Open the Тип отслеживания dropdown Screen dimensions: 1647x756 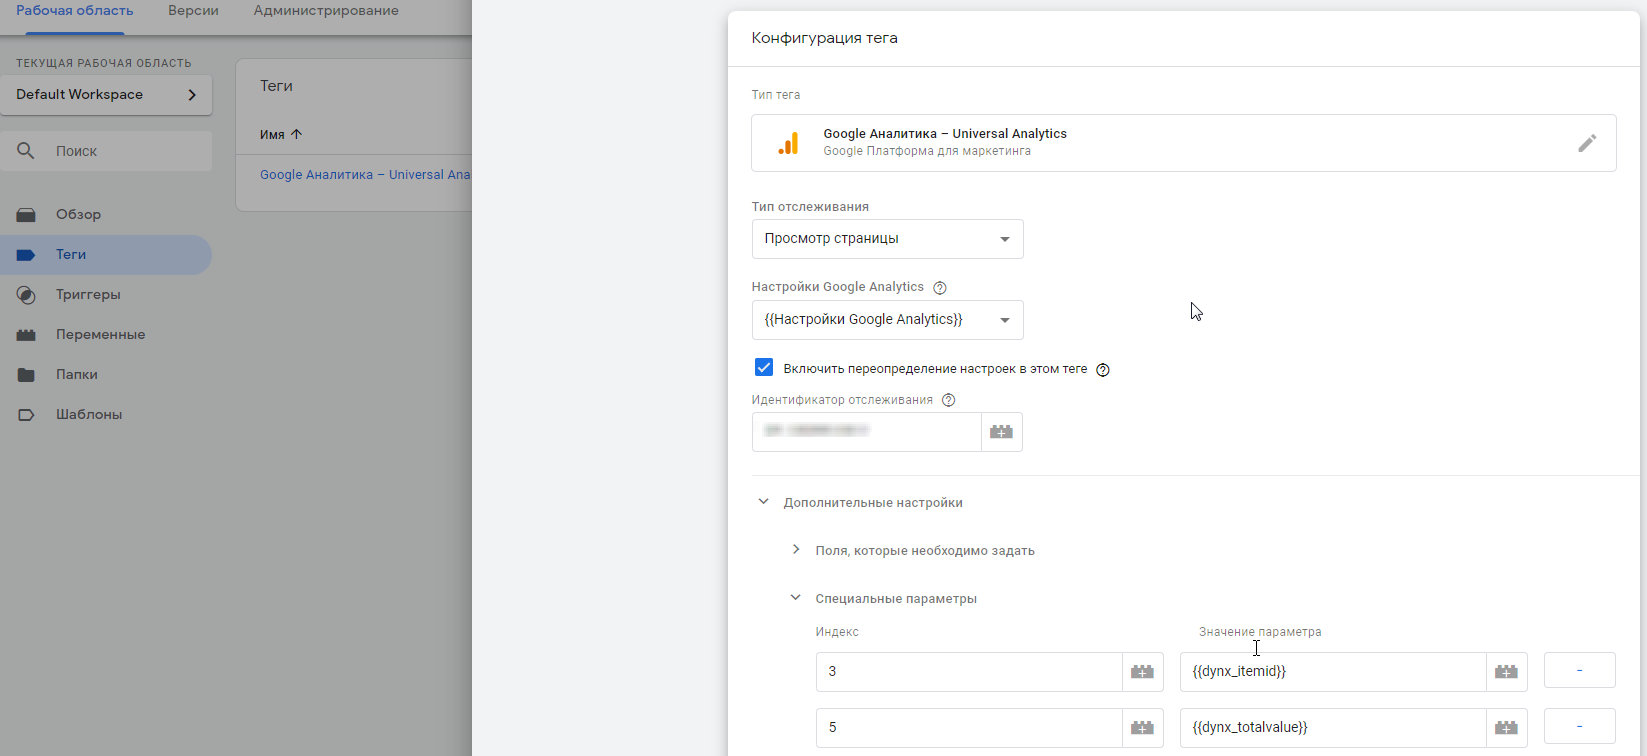pyautogui.click(x=887, y=239)
